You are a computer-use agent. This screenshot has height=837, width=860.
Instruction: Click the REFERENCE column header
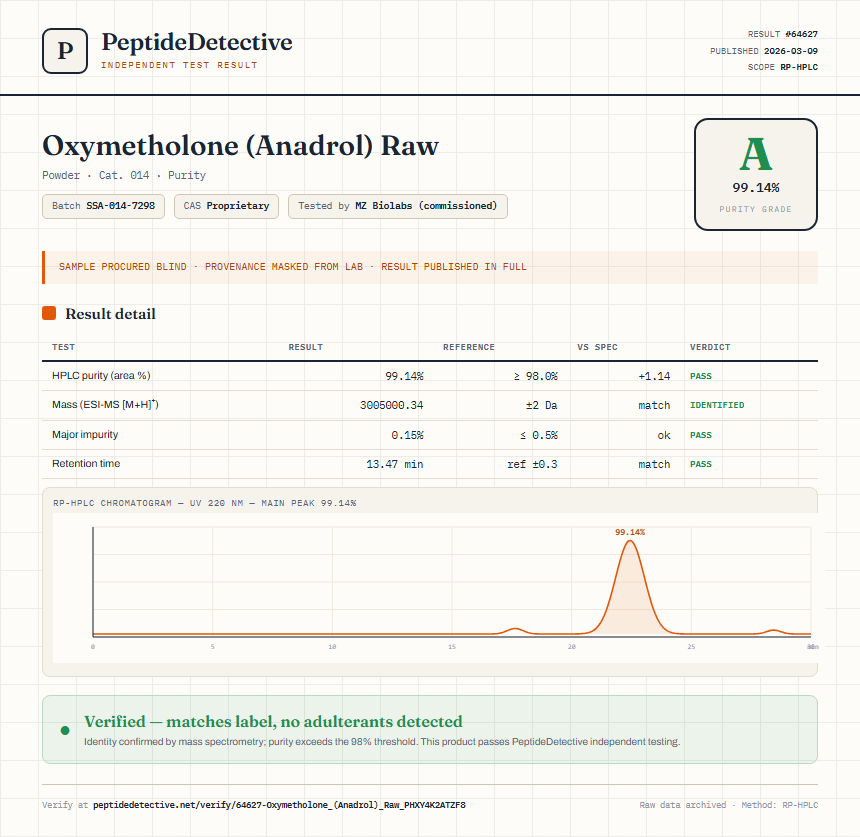pyautogui.click(x=469, y=347)
